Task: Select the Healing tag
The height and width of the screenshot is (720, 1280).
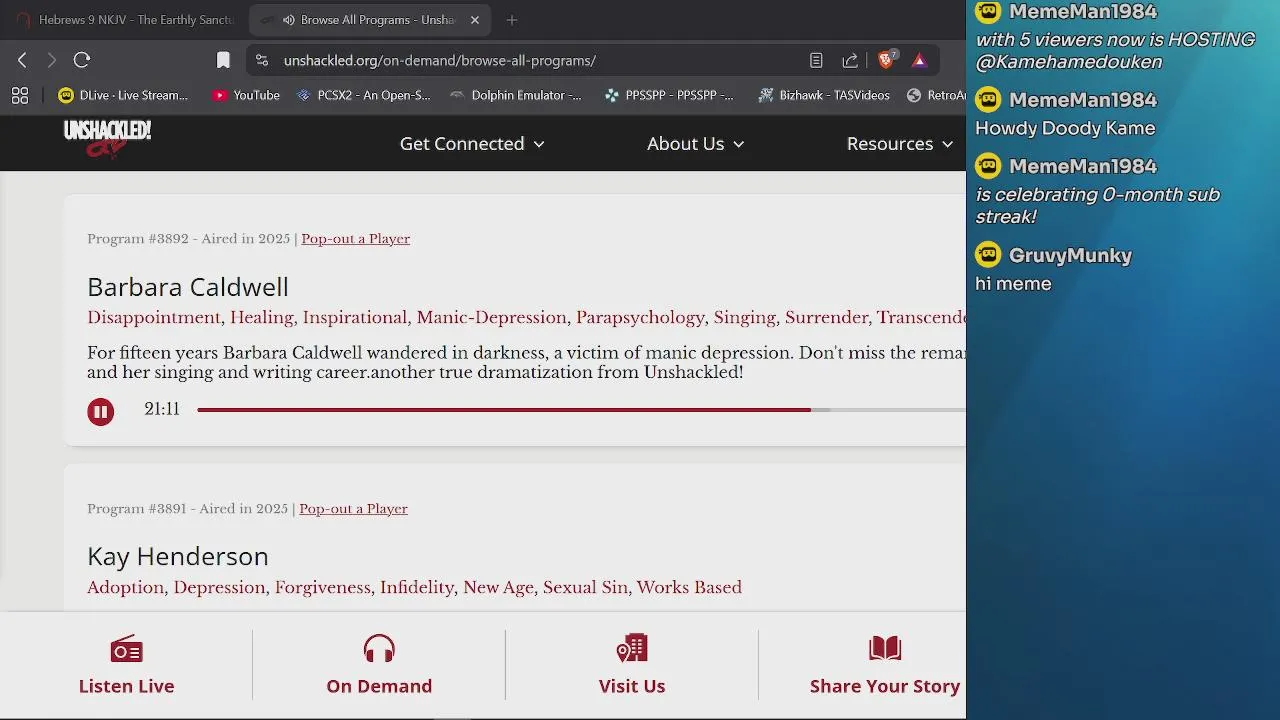Action: pyautogui.click(x=262, y=318)
